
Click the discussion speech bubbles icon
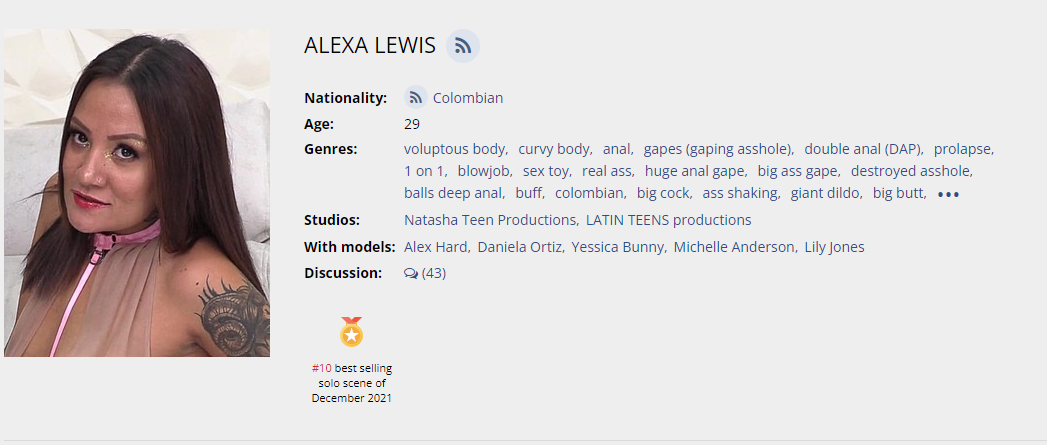410,273
